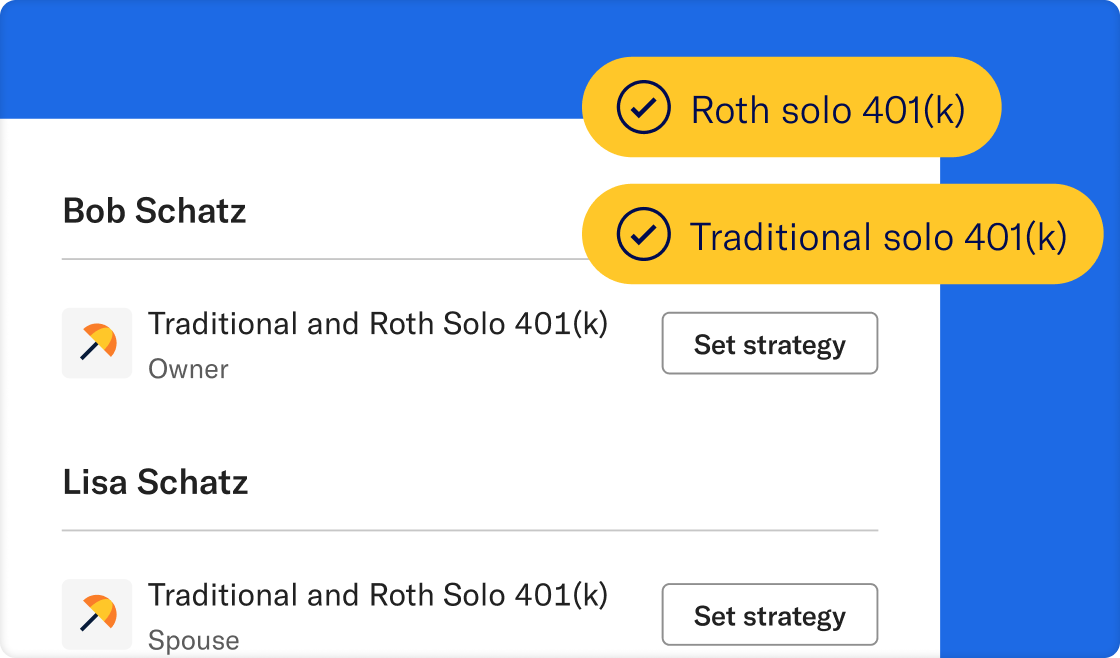
Task: Toggle the checkmark on Roth solo 401(k)
Action: coord(643,109)
